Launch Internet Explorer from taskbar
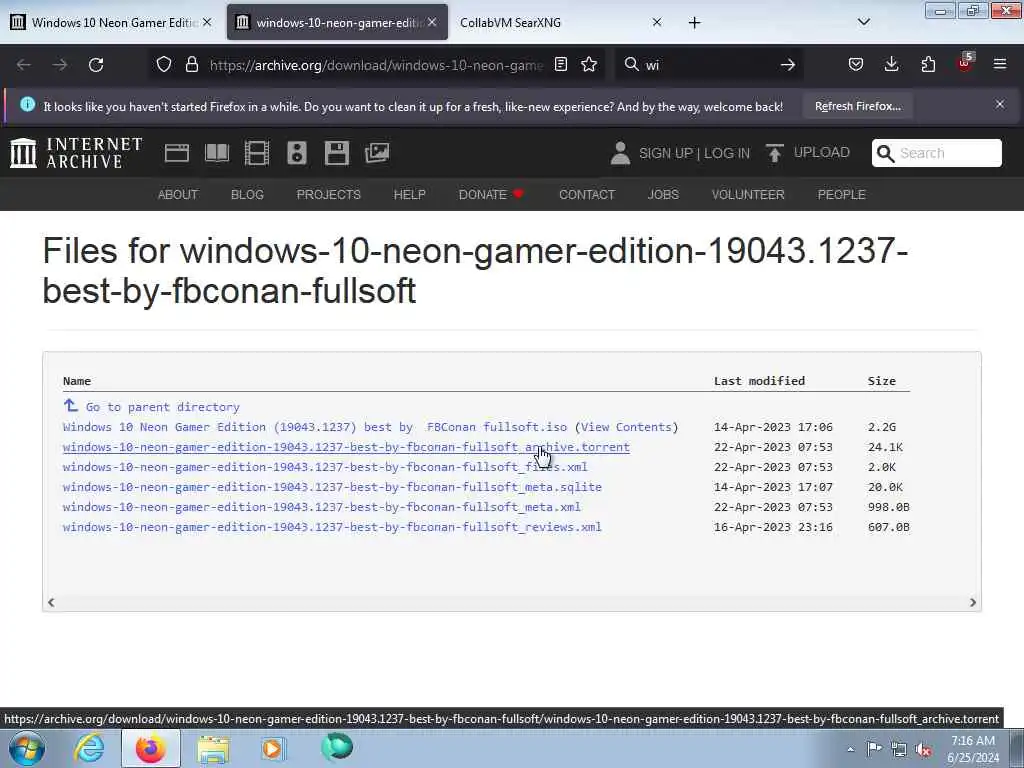 pos(88,748)
